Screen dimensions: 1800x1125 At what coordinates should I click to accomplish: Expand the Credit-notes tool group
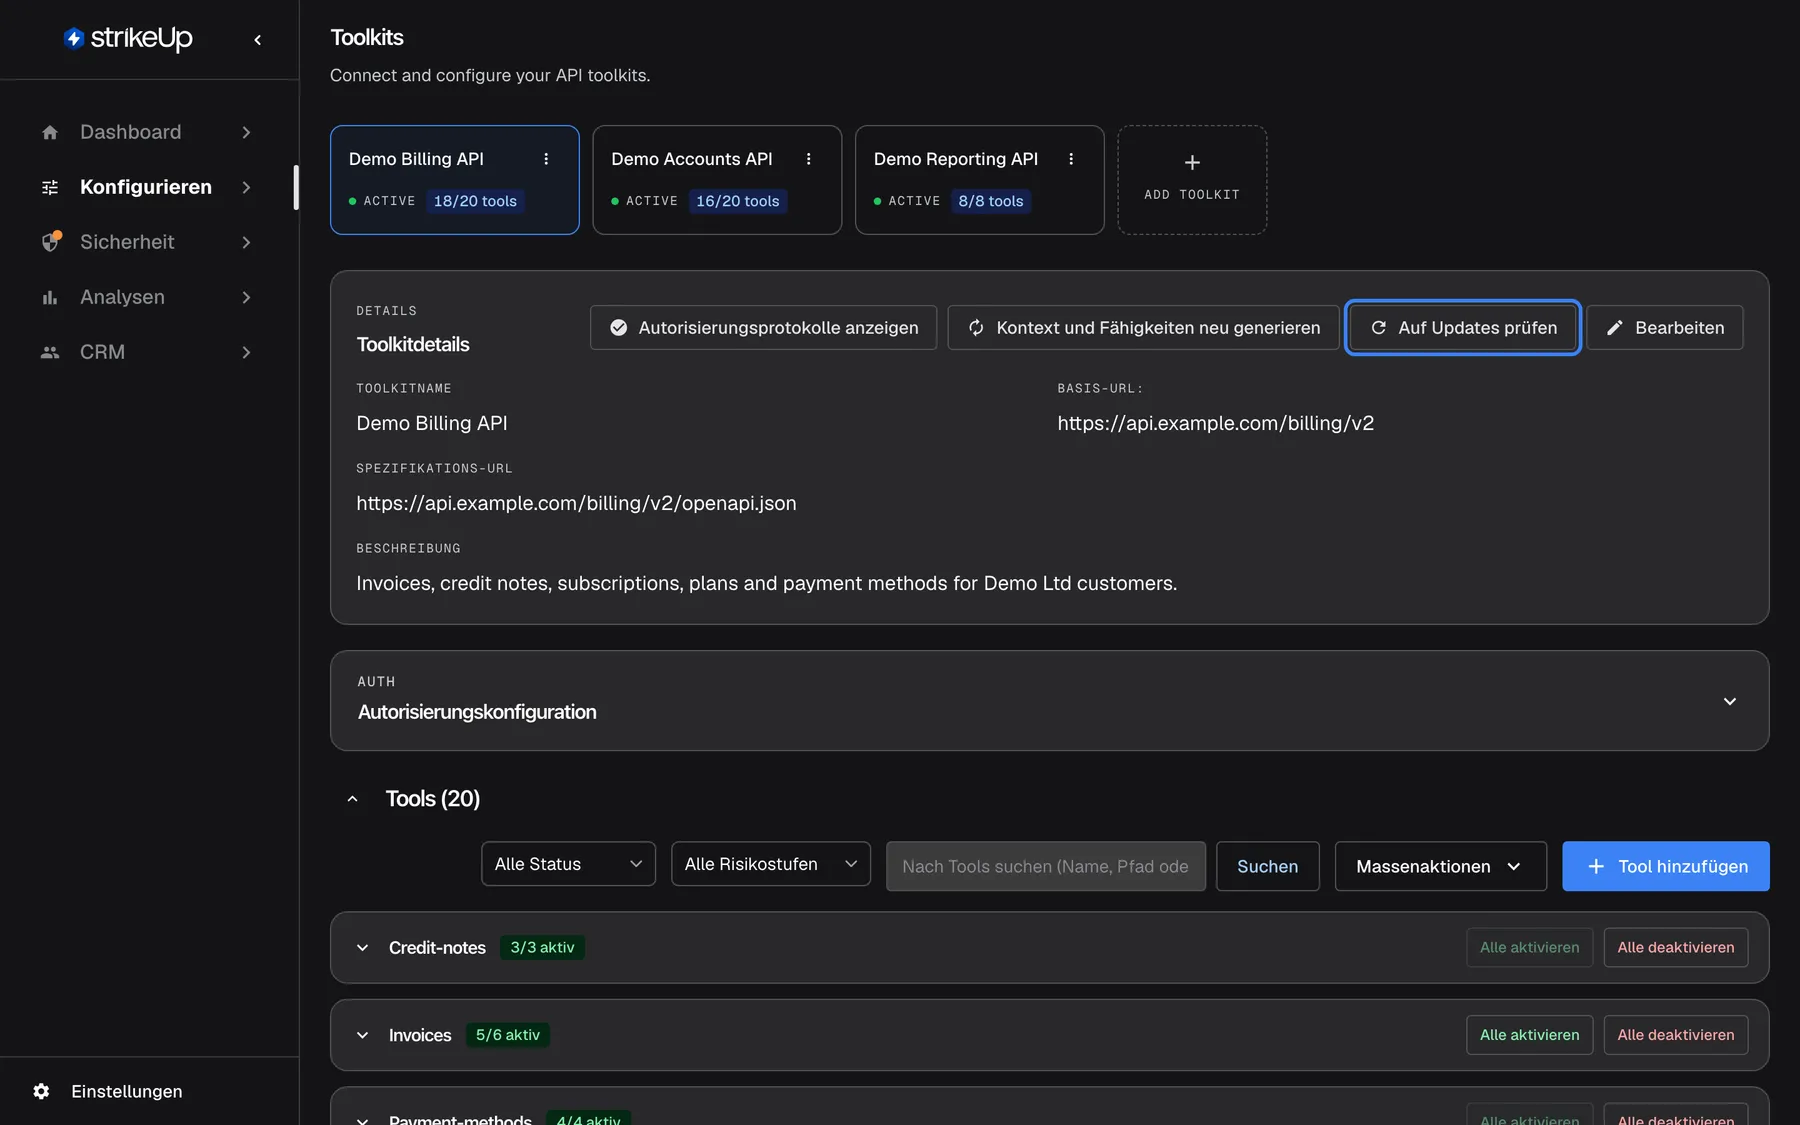pos(363,948)
